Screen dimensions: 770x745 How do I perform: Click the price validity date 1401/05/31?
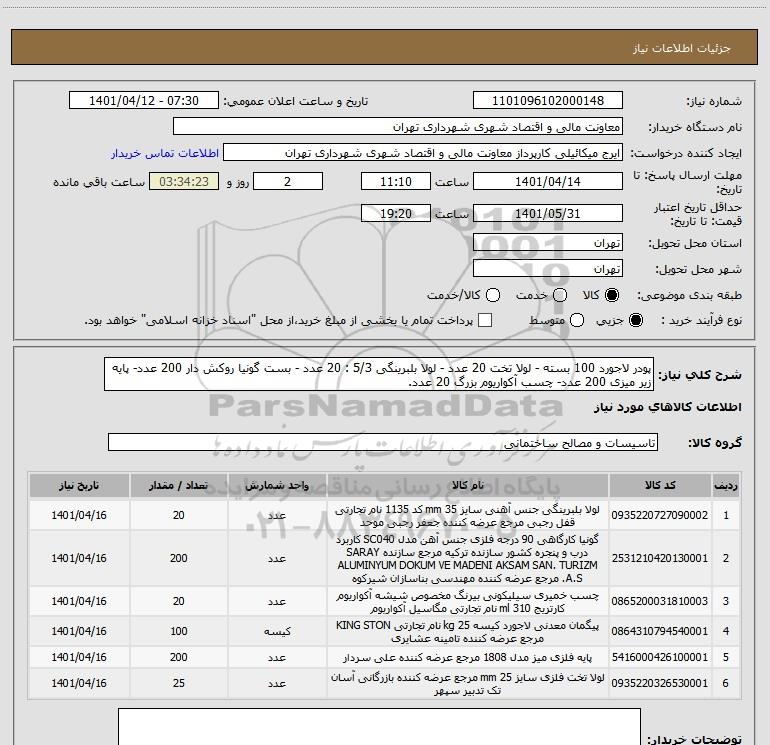[x=548, y=213]
